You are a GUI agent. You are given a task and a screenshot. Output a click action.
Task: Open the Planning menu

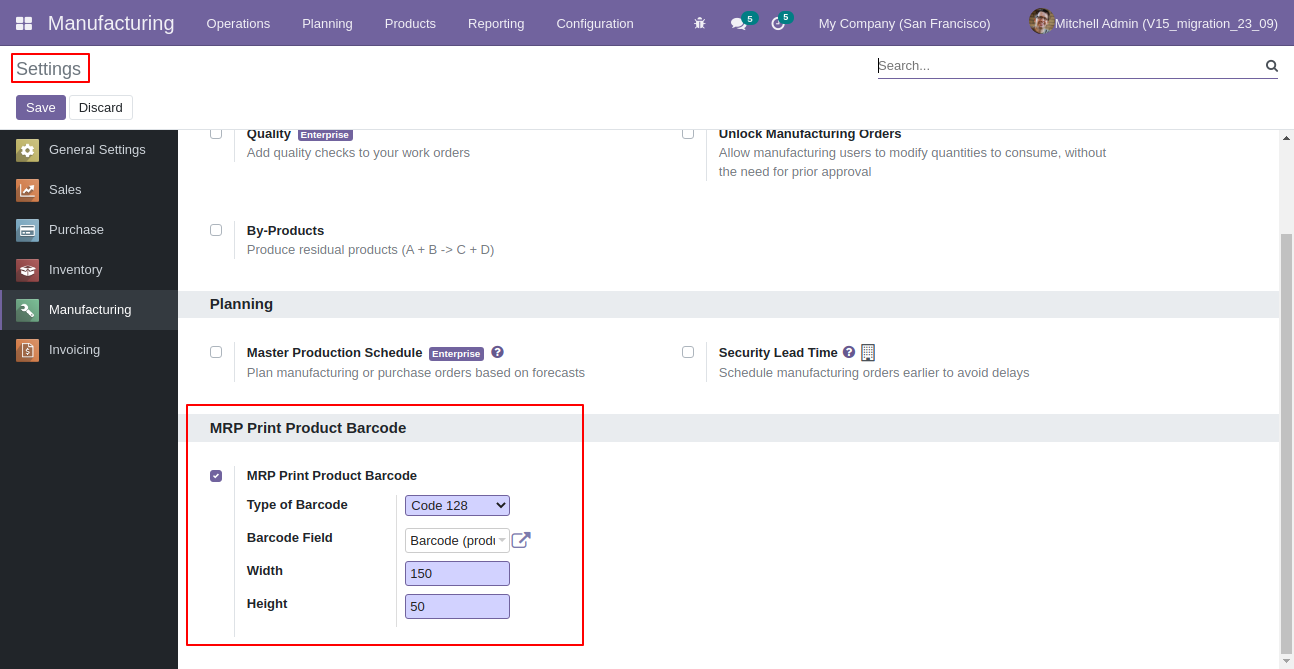(x=327, y=23)
